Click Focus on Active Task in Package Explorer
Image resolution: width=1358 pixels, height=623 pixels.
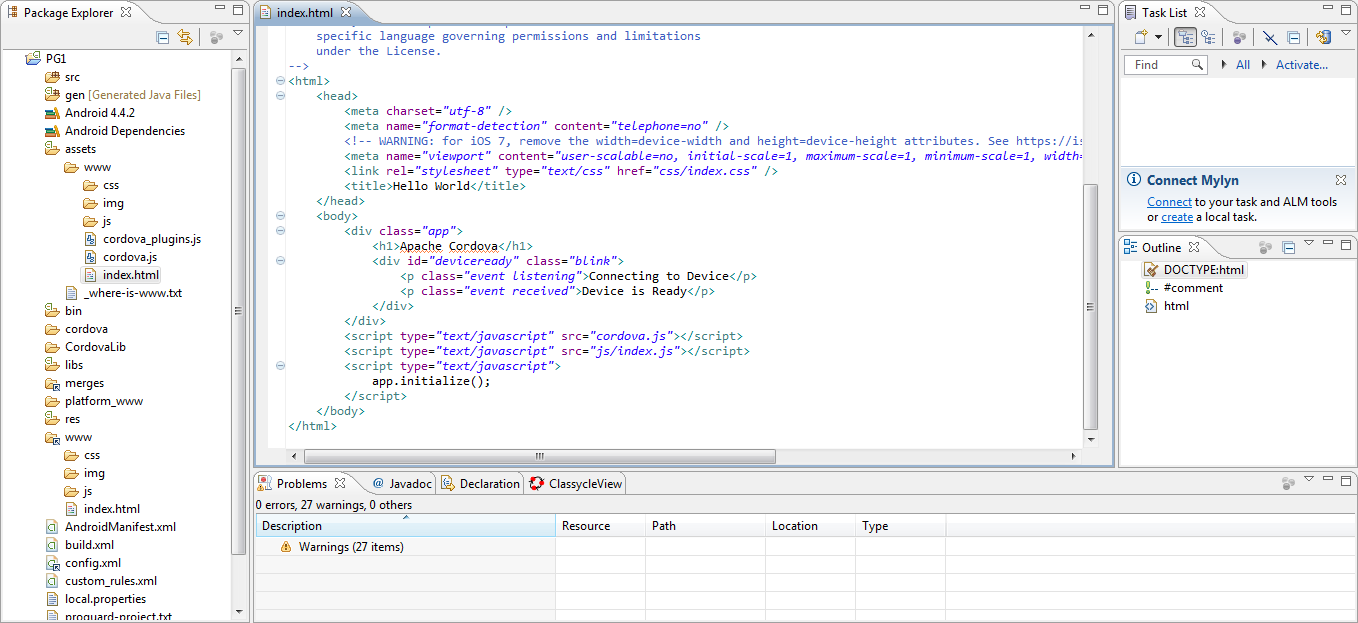216,37
